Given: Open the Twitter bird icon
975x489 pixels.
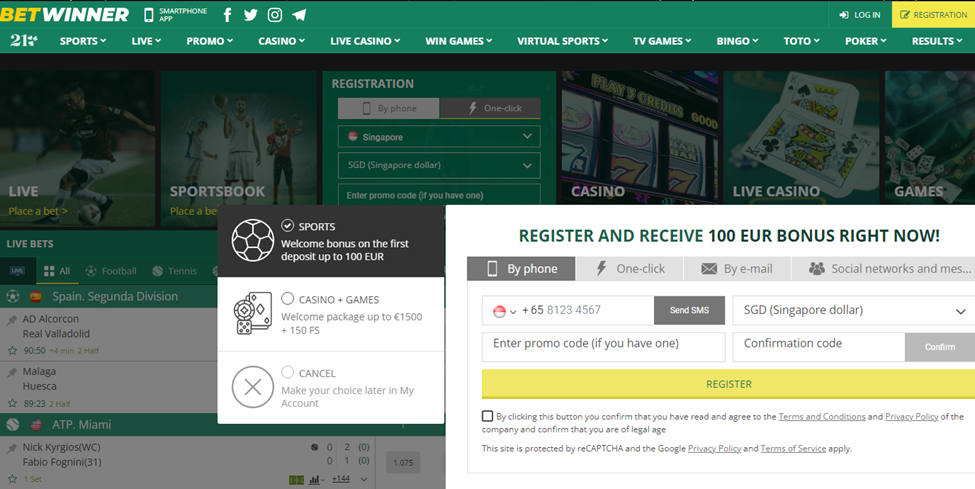Looking at the screenshot, I should (x=251, y=15).
